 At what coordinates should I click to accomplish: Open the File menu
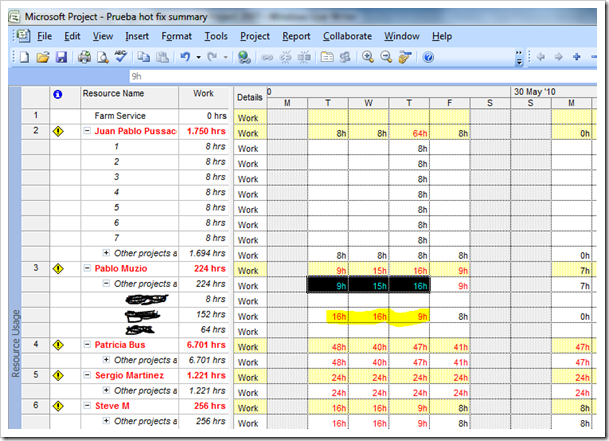point(44,36)
